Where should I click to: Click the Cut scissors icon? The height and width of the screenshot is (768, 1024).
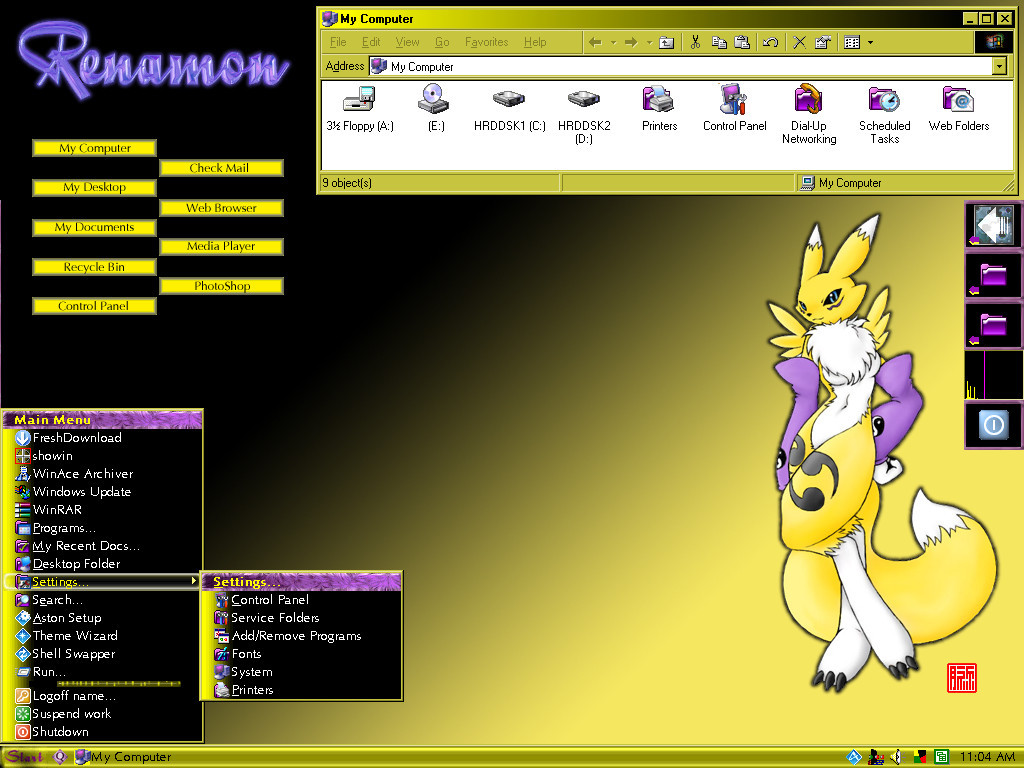click(696, 42)
